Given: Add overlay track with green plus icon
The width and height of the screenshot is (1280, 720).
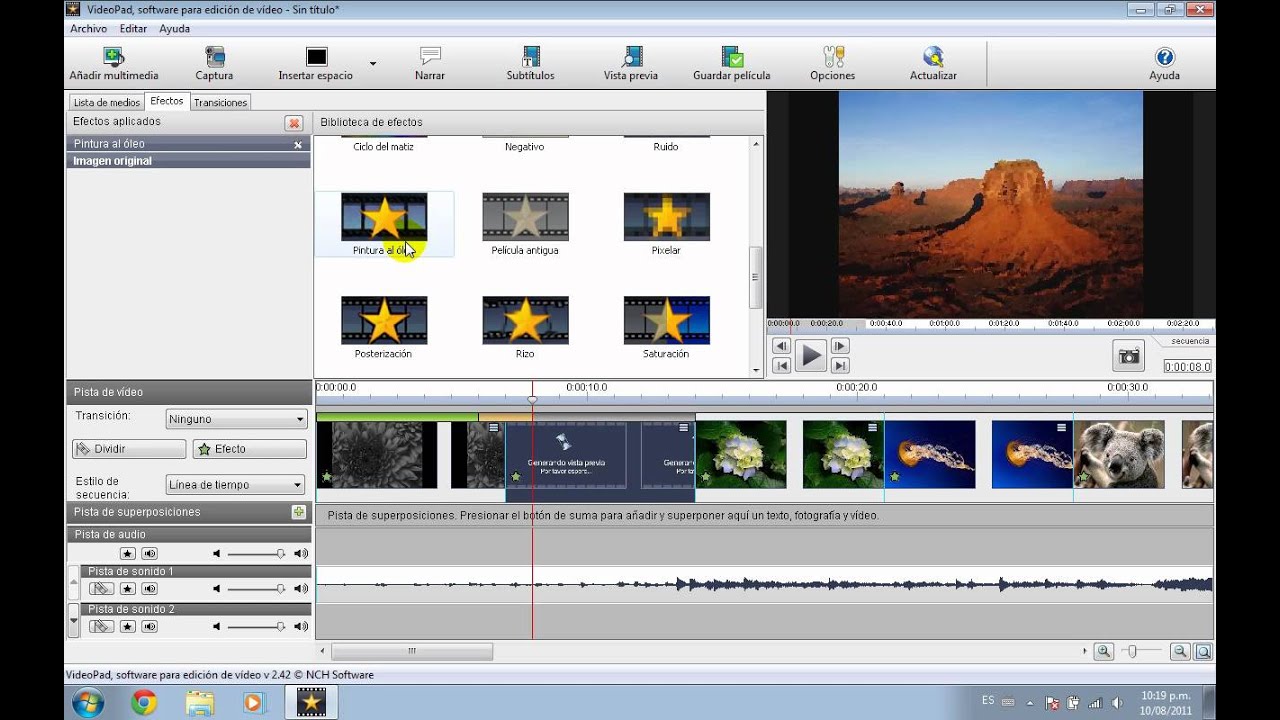Looking at the screenshot, I should pyautogui.click(x=298, y=512).
